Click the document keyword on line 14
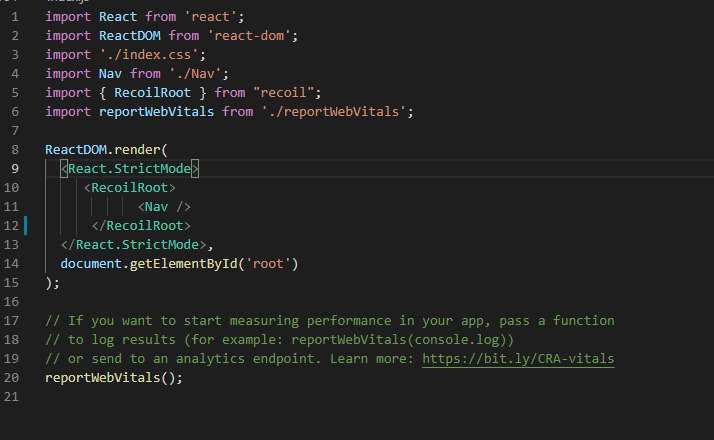 [91, 264]
